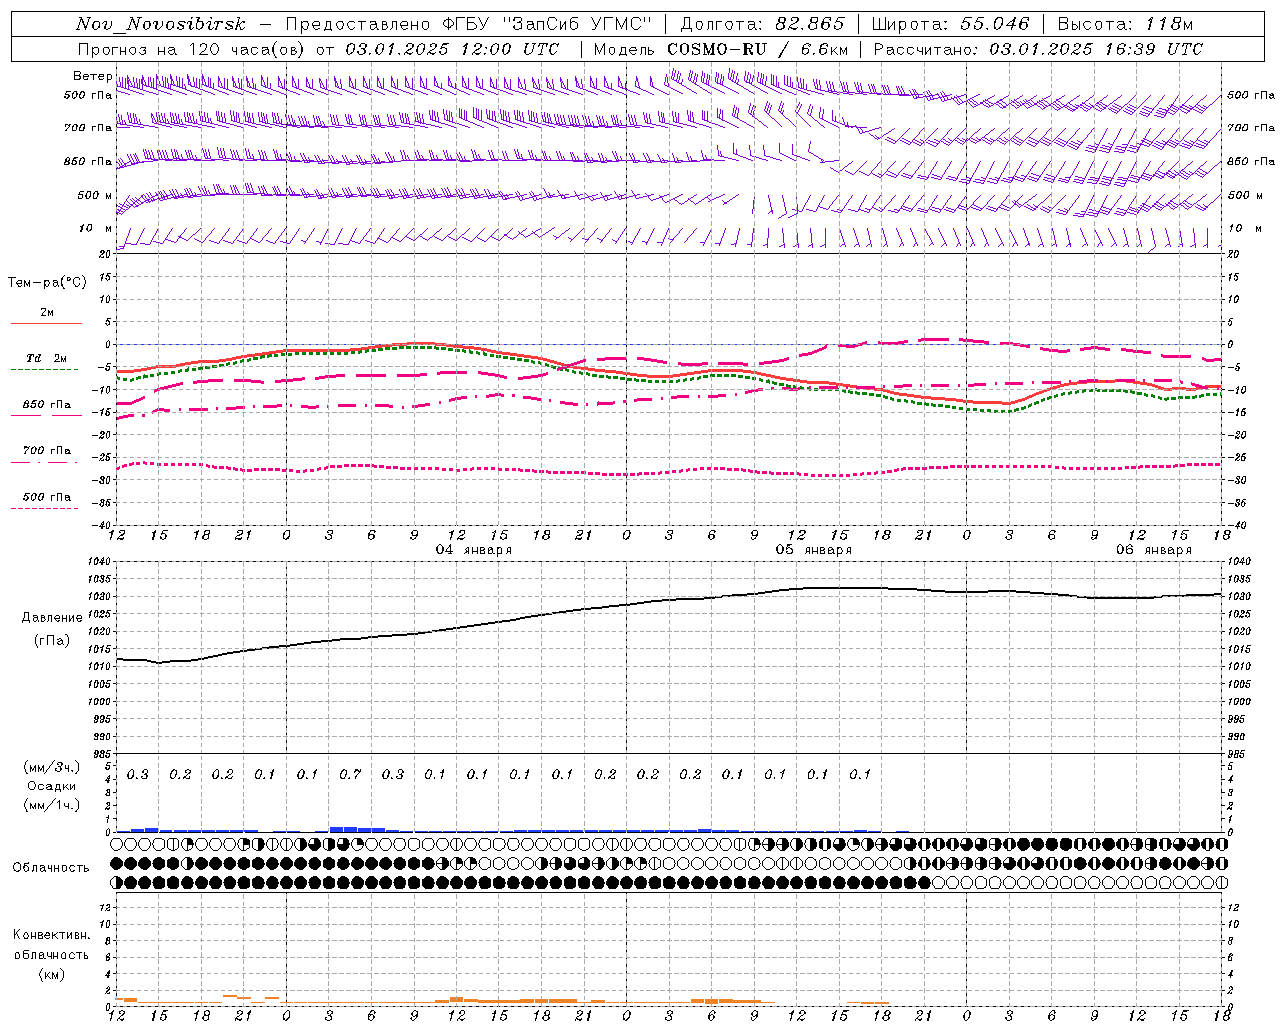The width and height of the screenshot is (1280, 1024).
Task: Click the '(гПа)' unit label under Давление
Action: (x=52, y=641)
